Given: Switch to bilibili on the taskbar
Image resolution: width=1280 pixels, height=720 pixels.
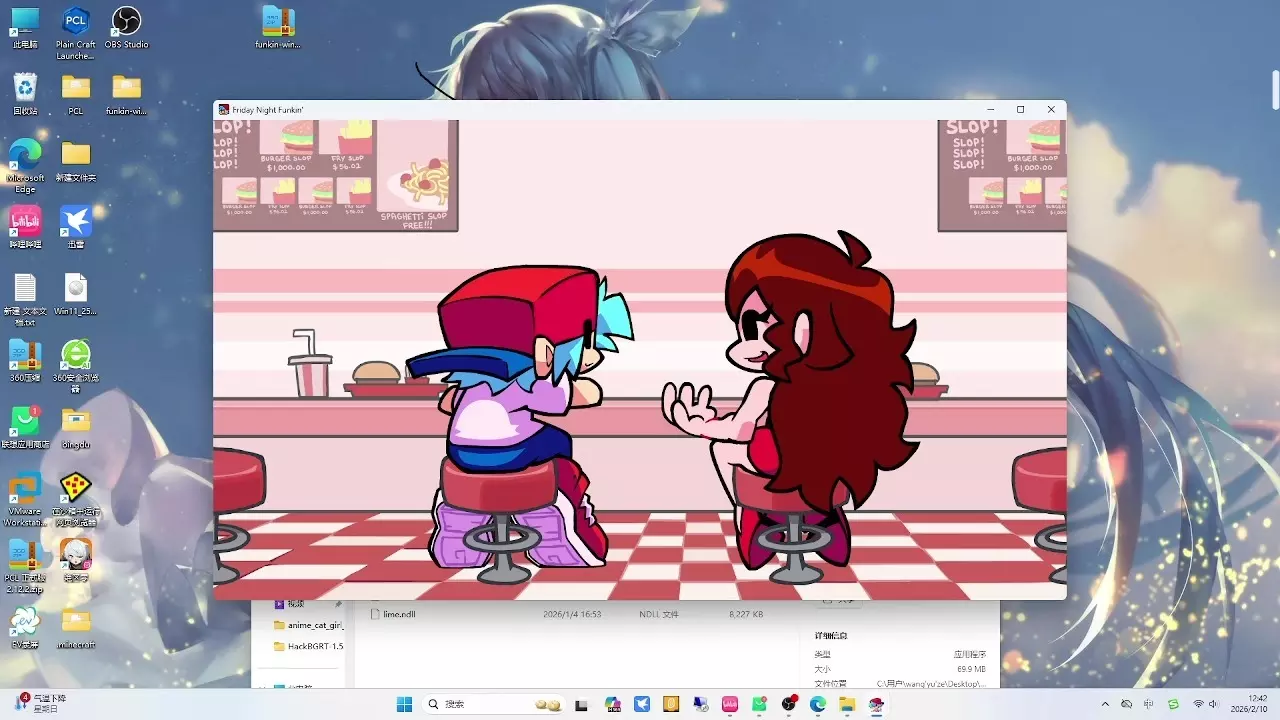Looking at the screenshot, I should click(730, 704).
